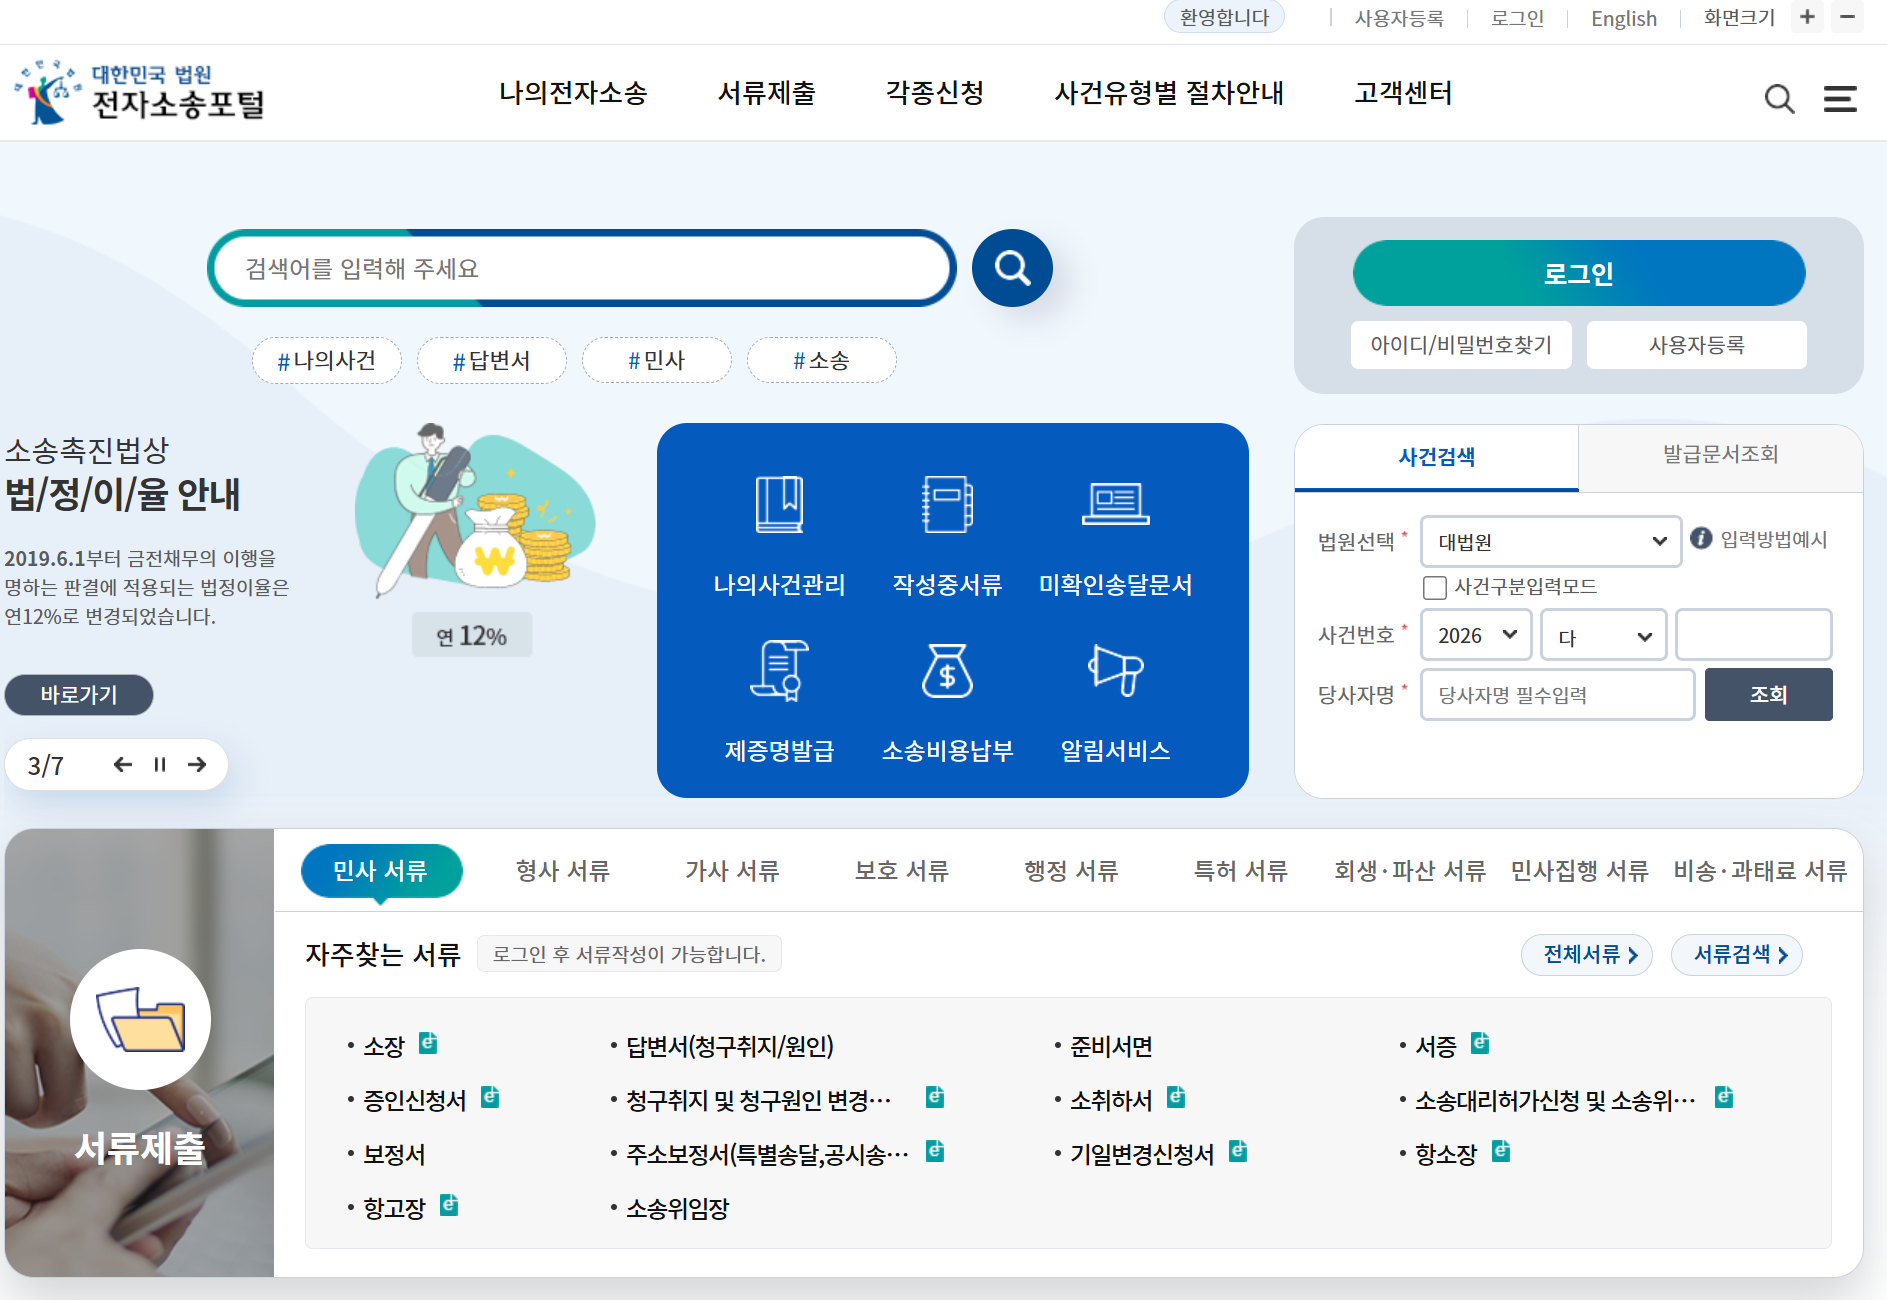Click the search button beside the keyword field
Screen dimensions: 1887x1300
(1011, 267)
